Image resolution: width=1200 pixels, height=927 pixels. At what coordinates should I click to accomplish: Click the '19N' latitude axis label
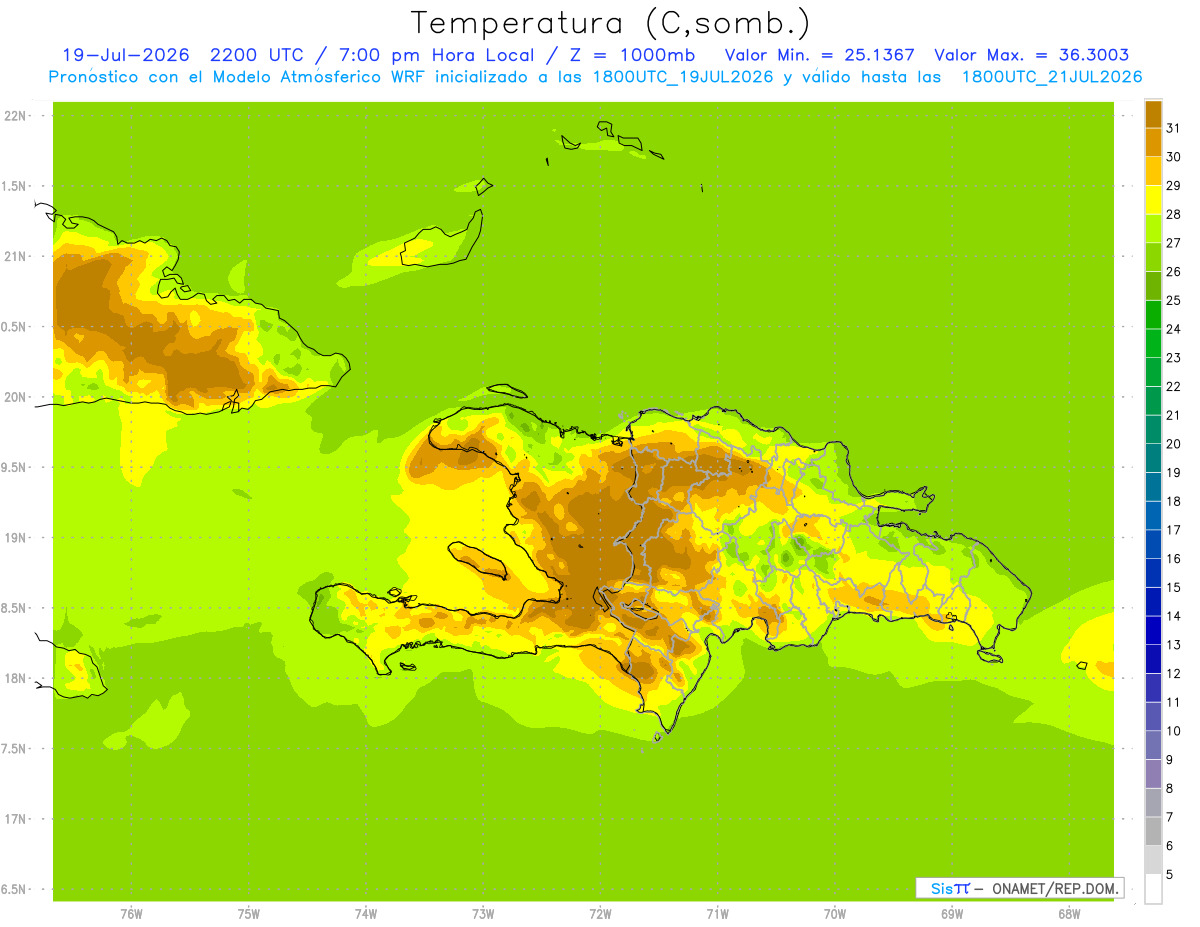pos(14,538)
